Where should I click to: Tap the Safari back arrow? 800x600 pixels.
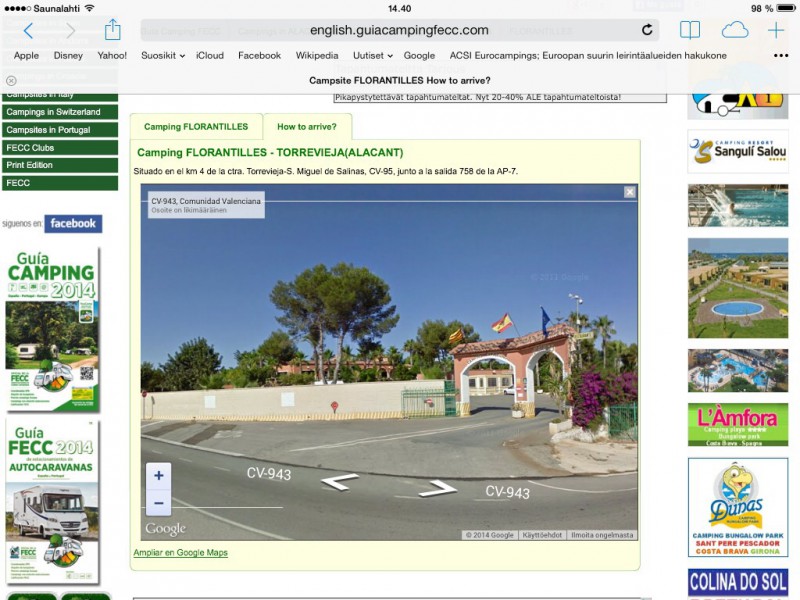(x=28, y=31)
